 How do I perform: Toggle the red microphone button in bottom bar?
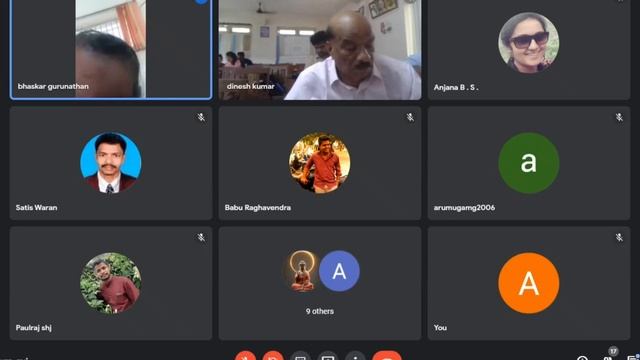tap(245, 356)
